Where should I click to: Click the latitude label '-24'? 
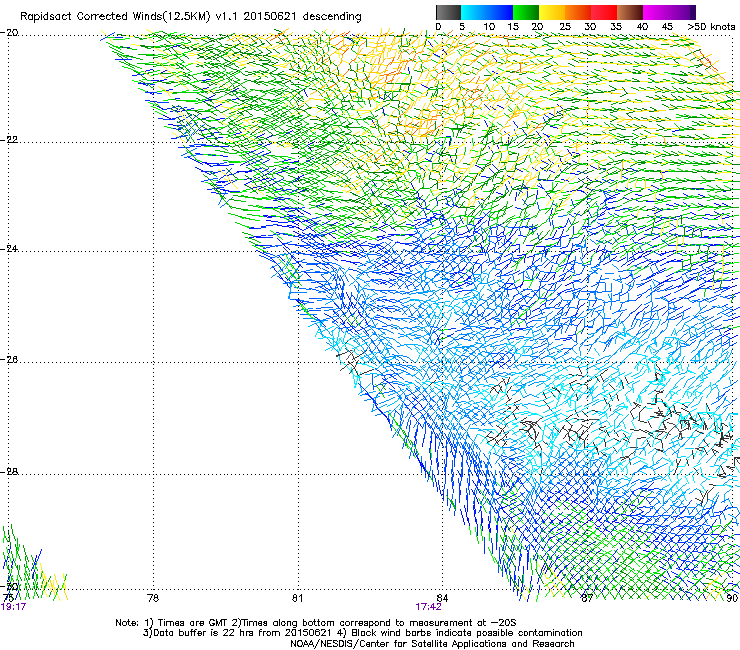point(9,249)
